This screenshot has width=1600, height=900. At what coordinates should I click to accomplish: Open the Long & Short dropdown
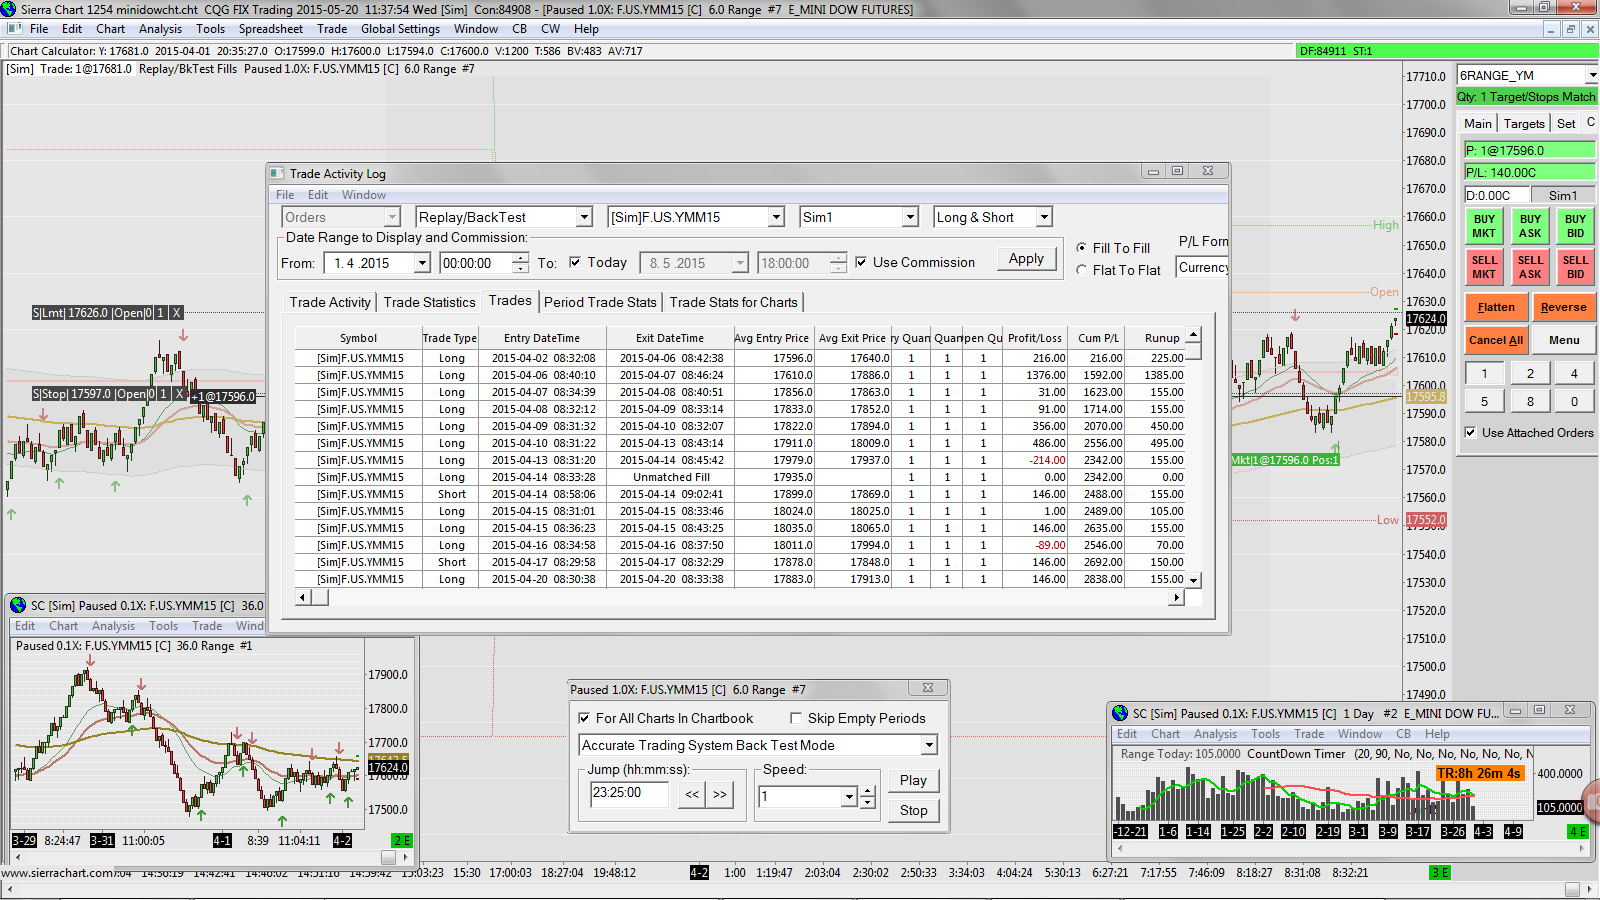(x=1043, y=217)
